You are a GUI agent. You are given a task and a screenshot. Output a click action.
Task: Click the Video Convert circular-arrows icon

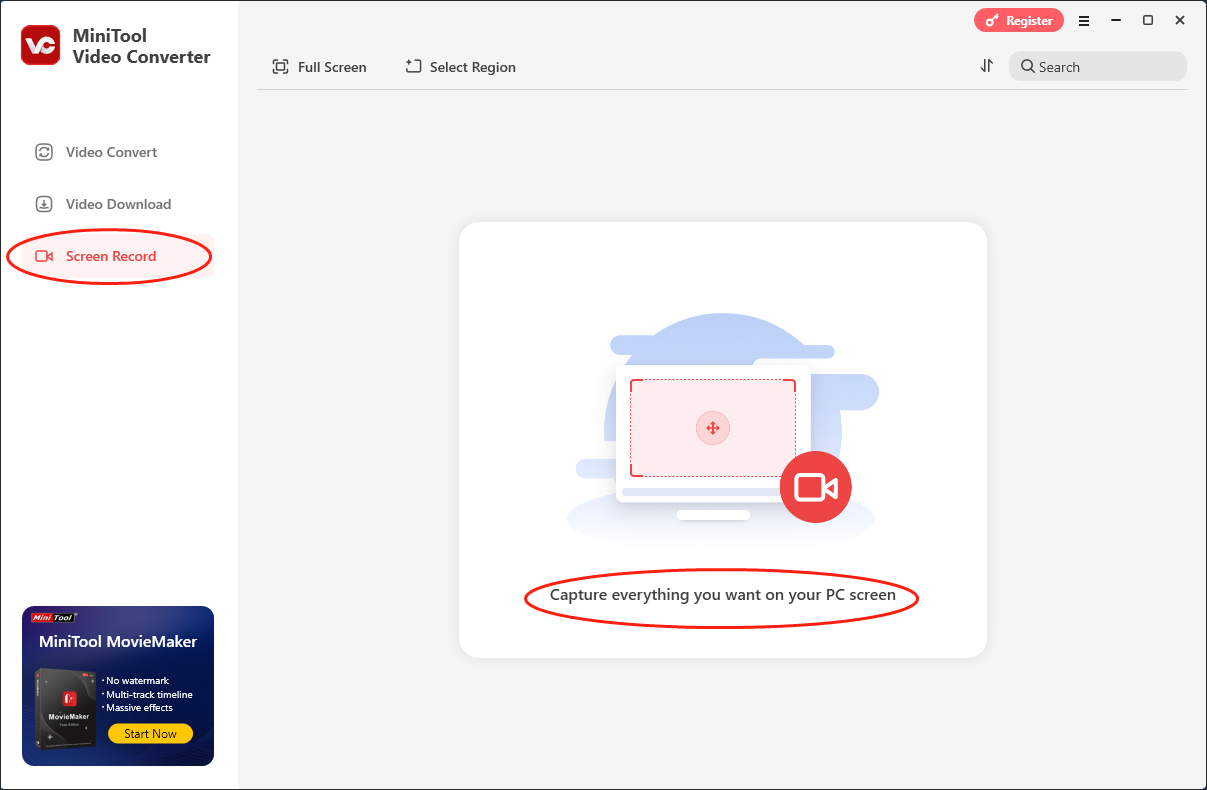[44, 152]
